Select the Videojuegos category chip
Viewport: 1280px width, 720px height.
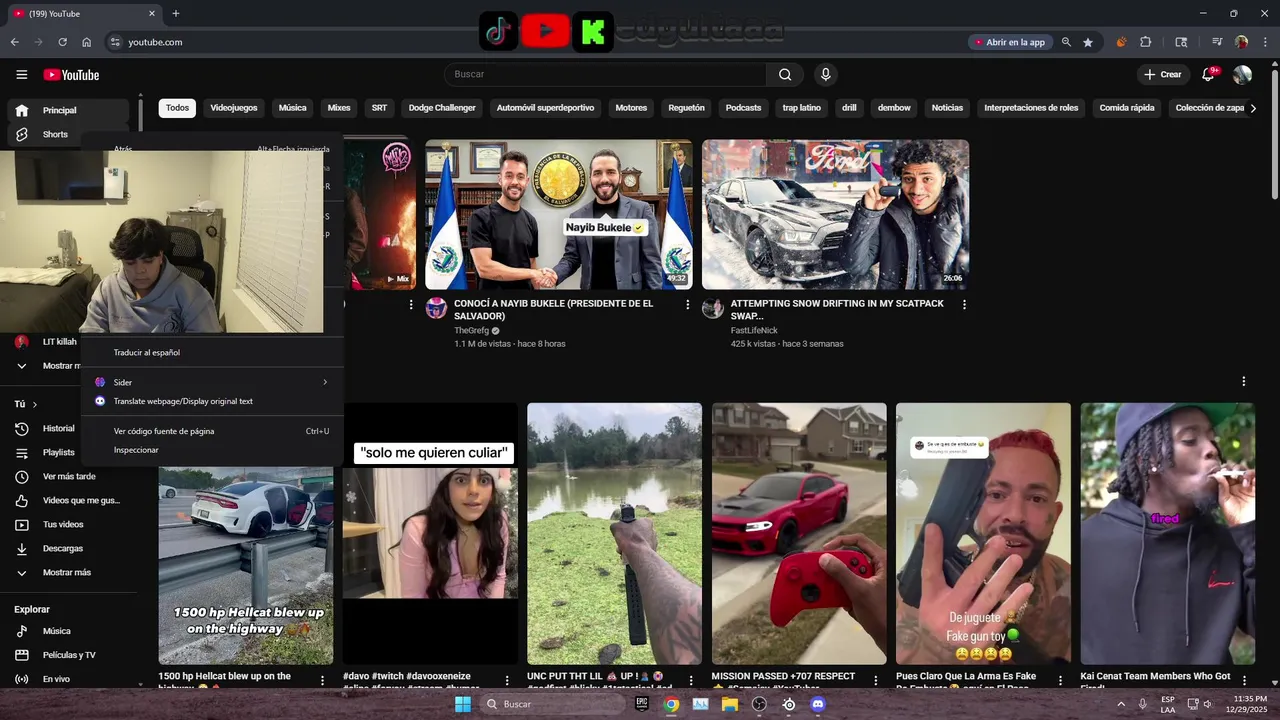(234, 108)
